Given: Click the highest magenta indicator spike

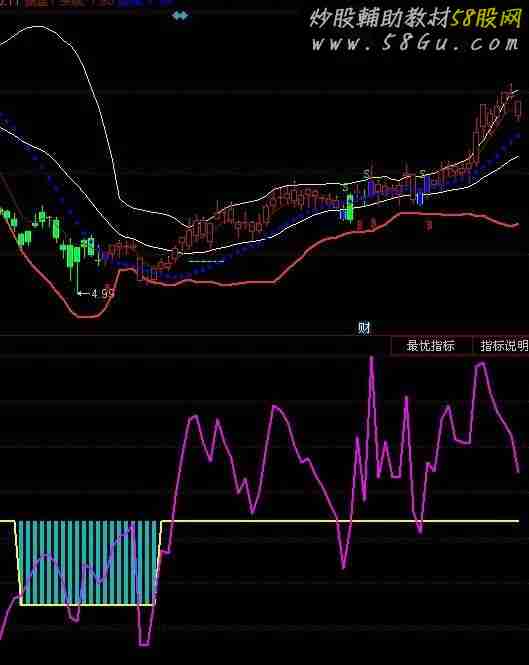Looking at the screenshot, I should [372, 359].
